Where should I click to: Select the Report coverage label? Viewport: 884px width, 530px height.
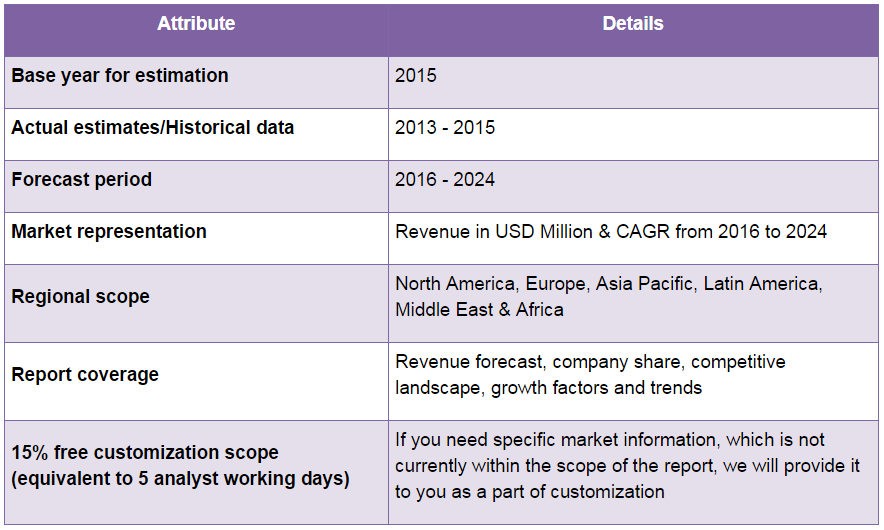85,374
